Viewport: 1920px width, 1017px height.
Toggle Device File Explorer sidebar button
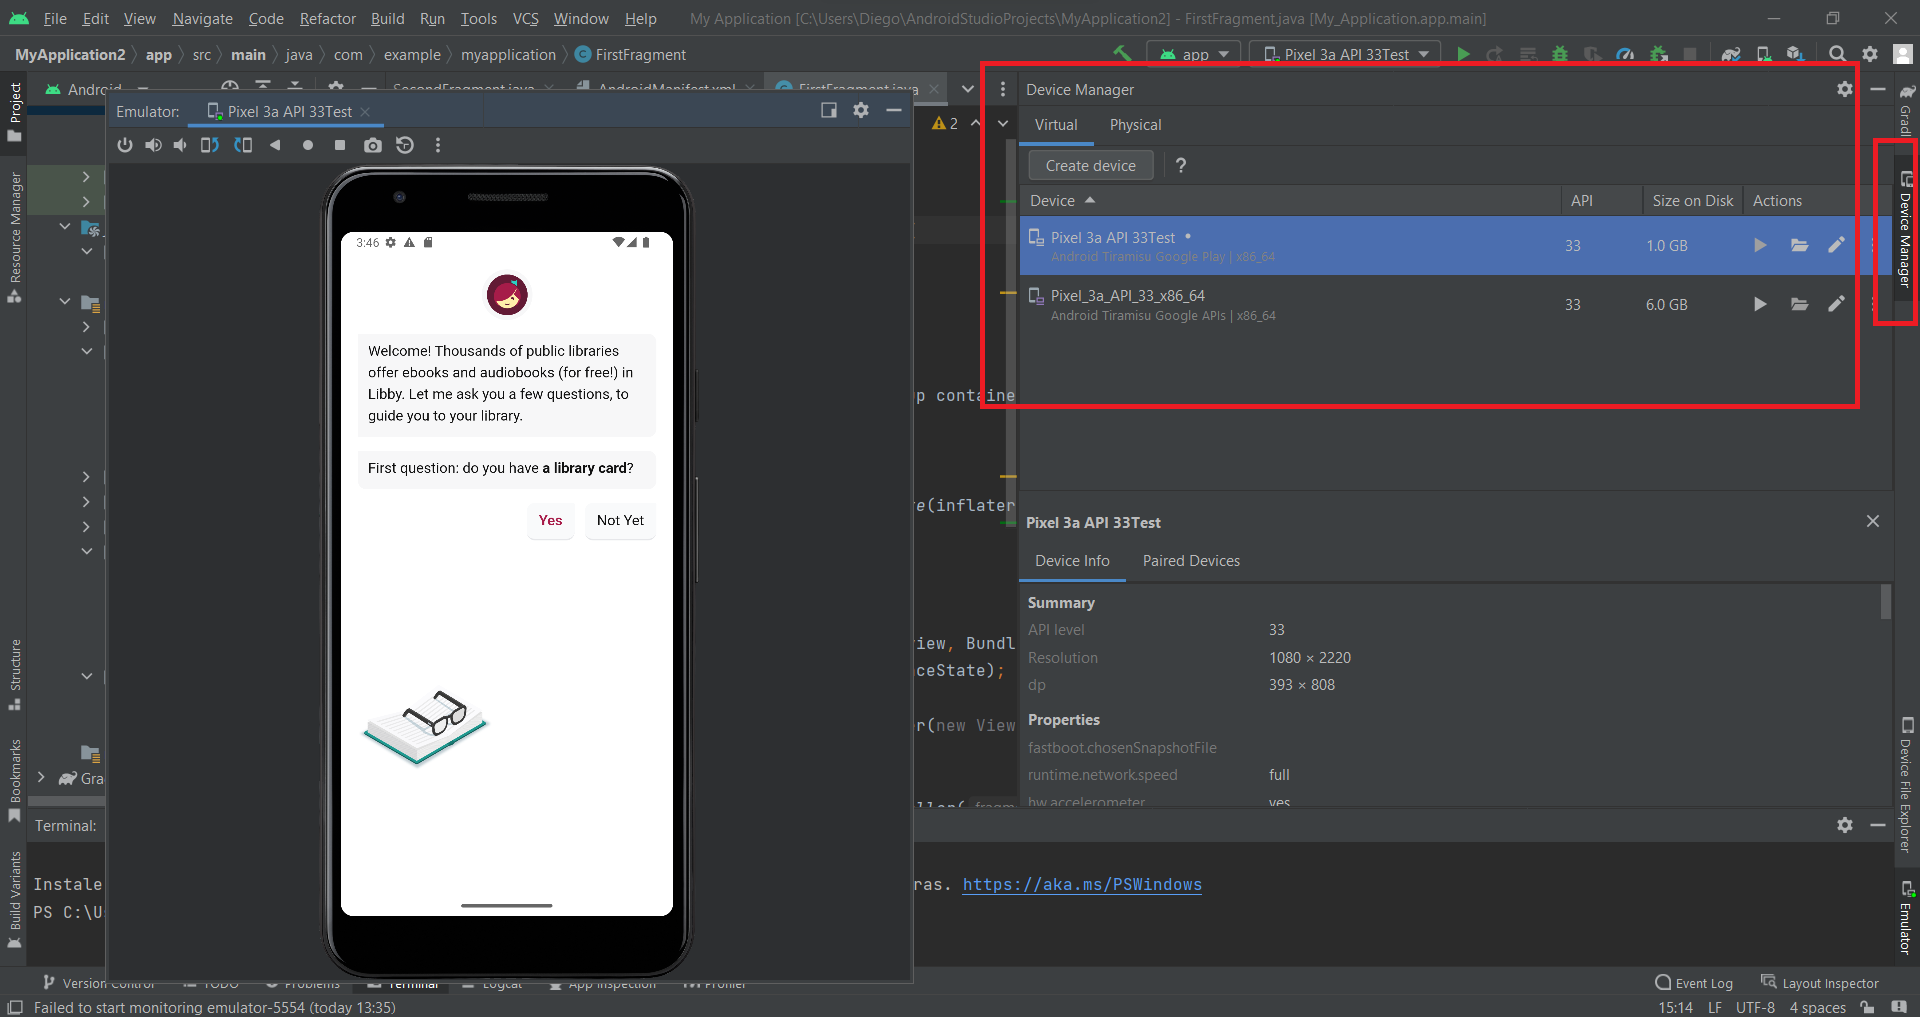pyautogui.click(x=1906, y=785)
